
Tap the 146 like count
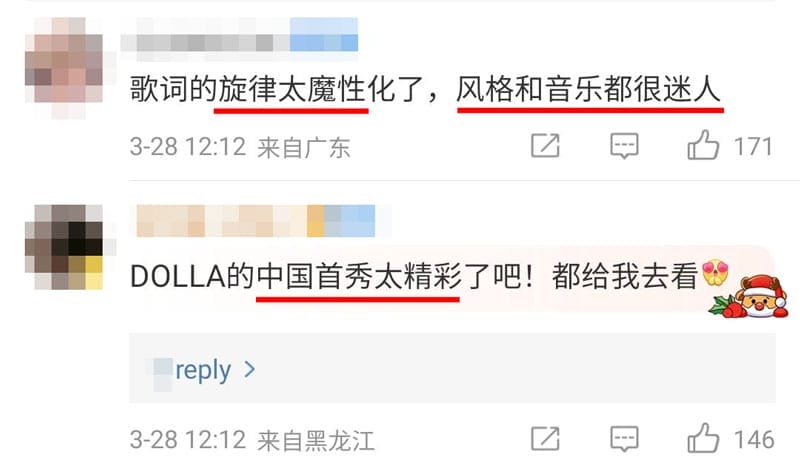tap(754, 439)
